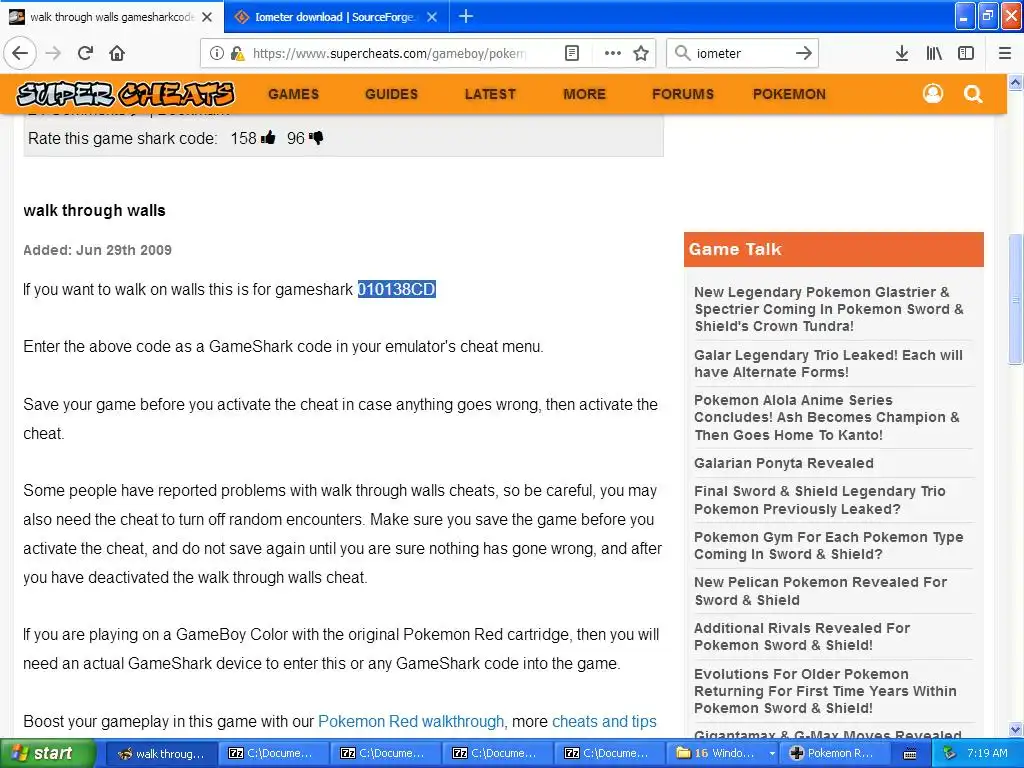Open New Legendary Pokemon Glastrier article
Screen dimensions: 1024x768
click(828, 309)
